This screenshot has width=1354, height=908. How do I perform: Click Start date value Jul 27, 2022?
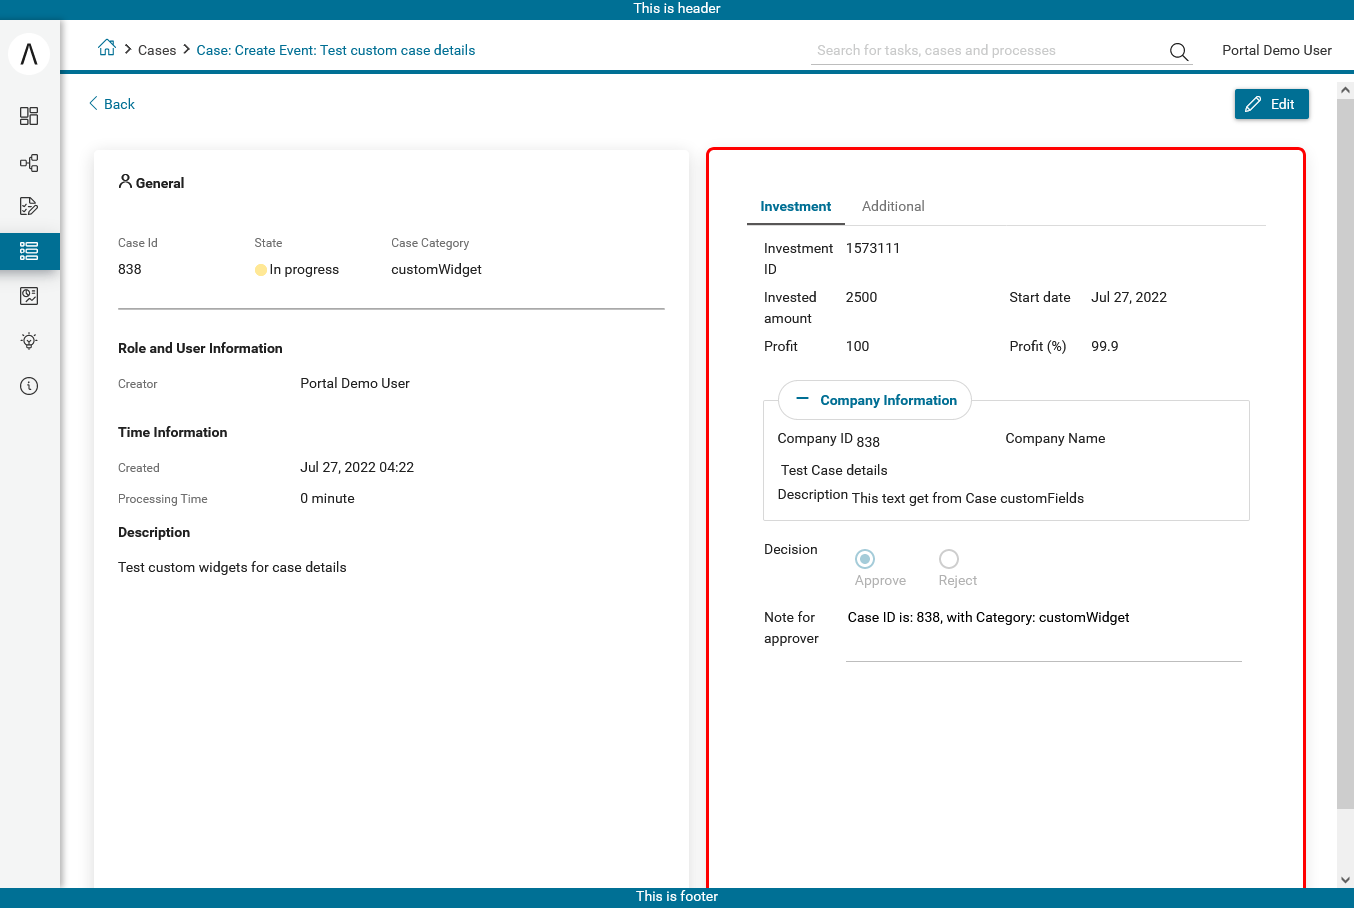coord(1129,297)
